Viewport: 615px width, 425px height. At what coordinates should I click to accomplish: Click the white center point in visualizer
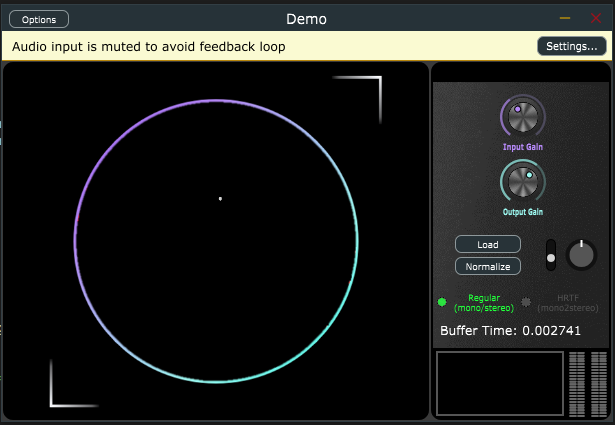pyautogui.click(x=220, y=199)
